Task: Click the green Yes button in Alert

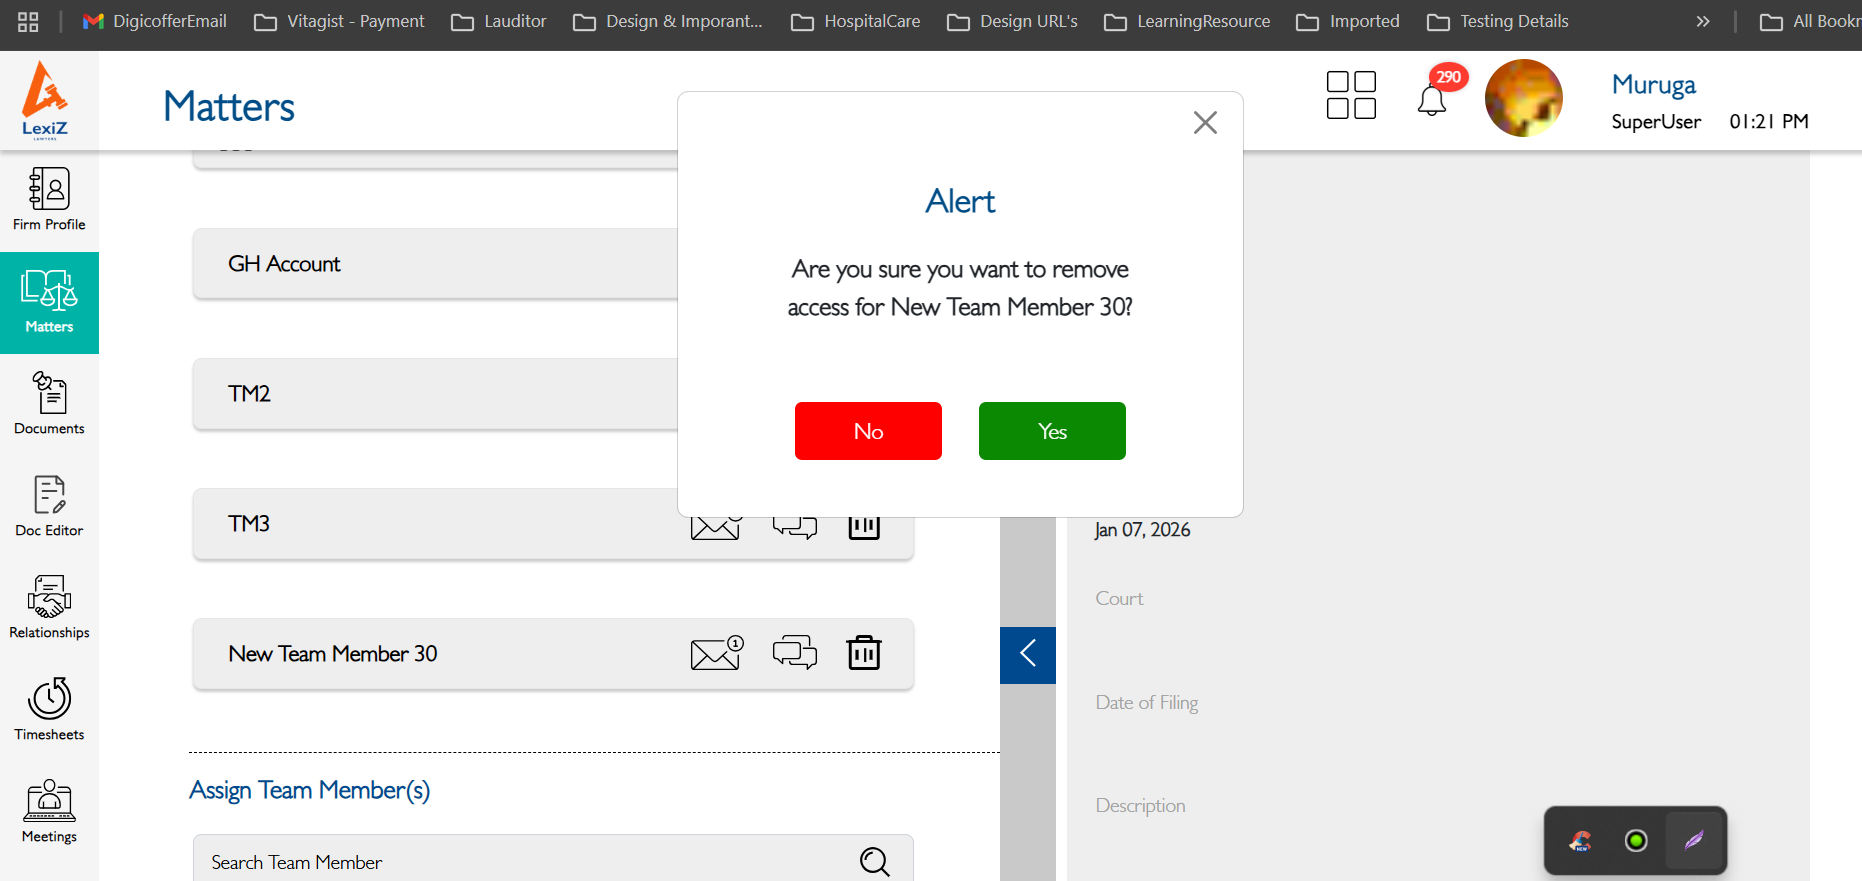Action: tap(1052, 431)
